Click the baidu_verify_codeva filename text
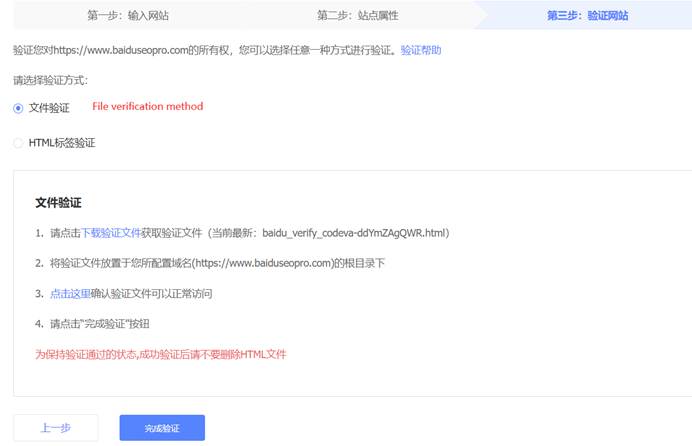Screen dimensions: 692x446 click(x=355, y=233)
